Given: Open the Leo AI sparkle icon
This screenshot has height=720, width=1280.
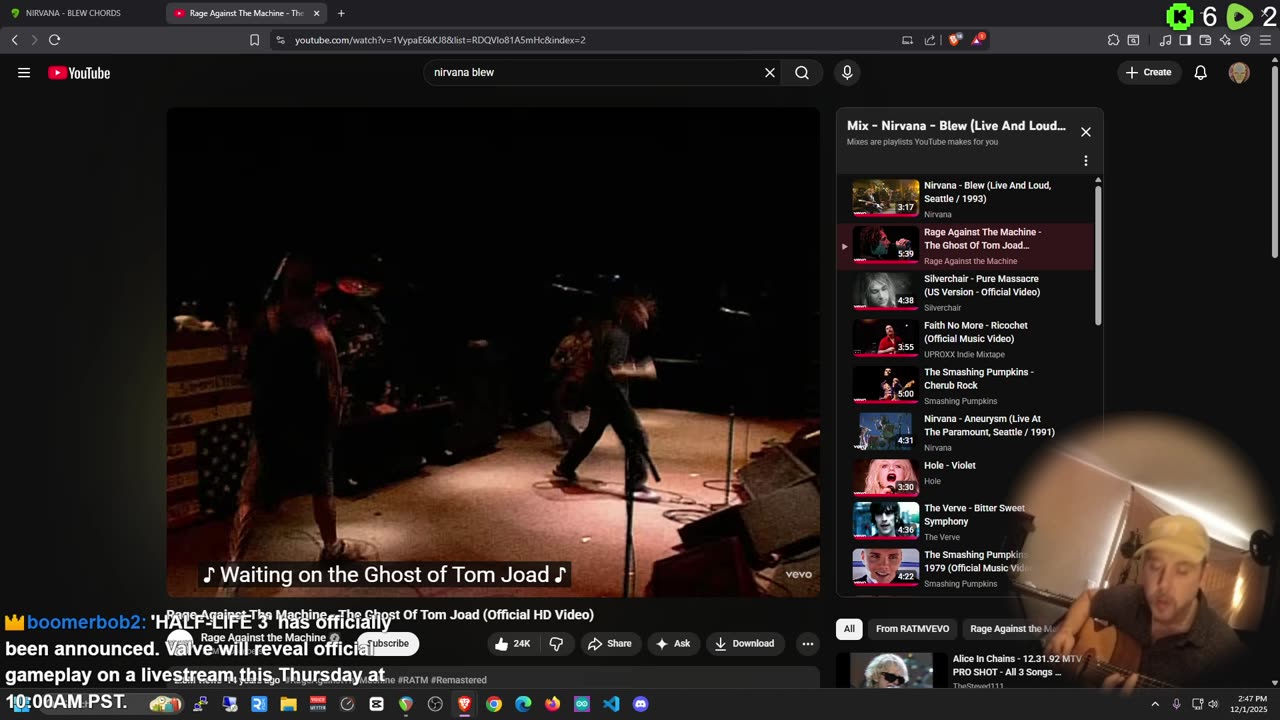Looking at the screenshot, I should coord(1225,40).
